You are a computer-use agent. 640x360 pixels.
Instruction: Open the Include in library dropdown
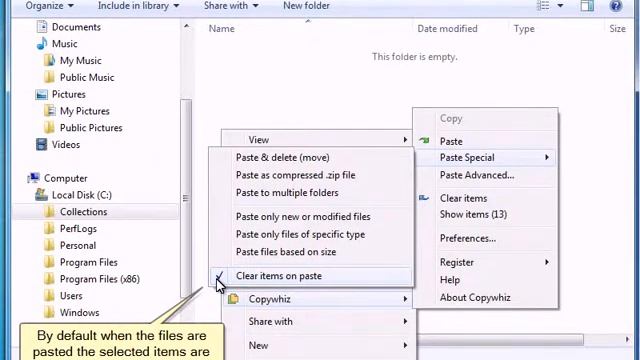point(138,6)
